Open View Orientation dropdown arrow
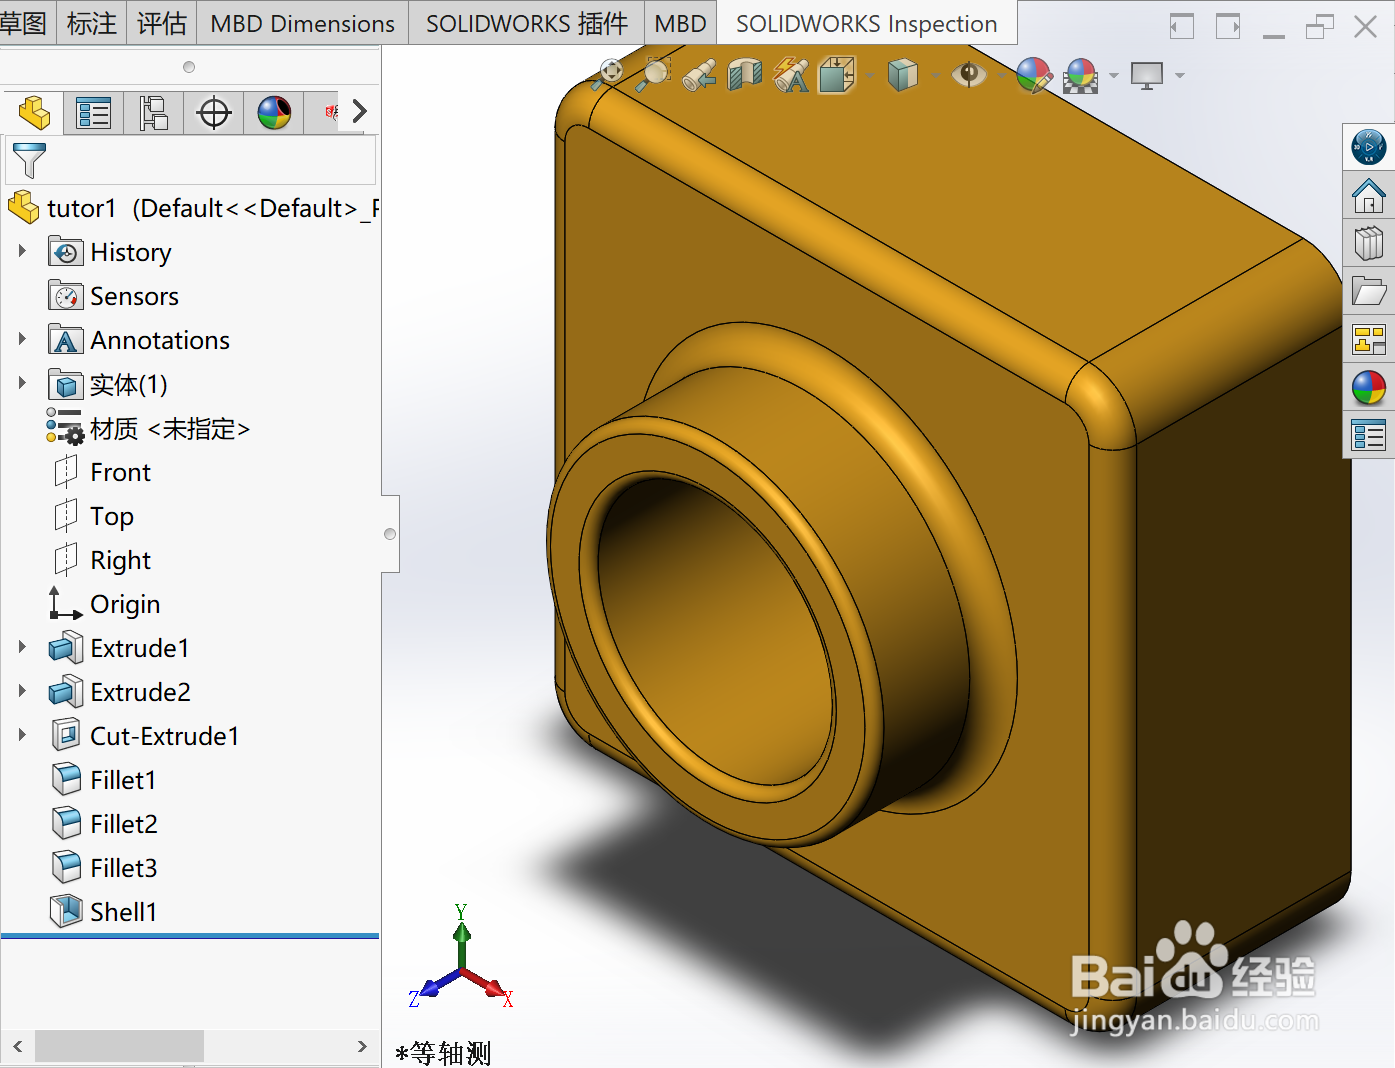The image size is (1395, 1068). 869,75
